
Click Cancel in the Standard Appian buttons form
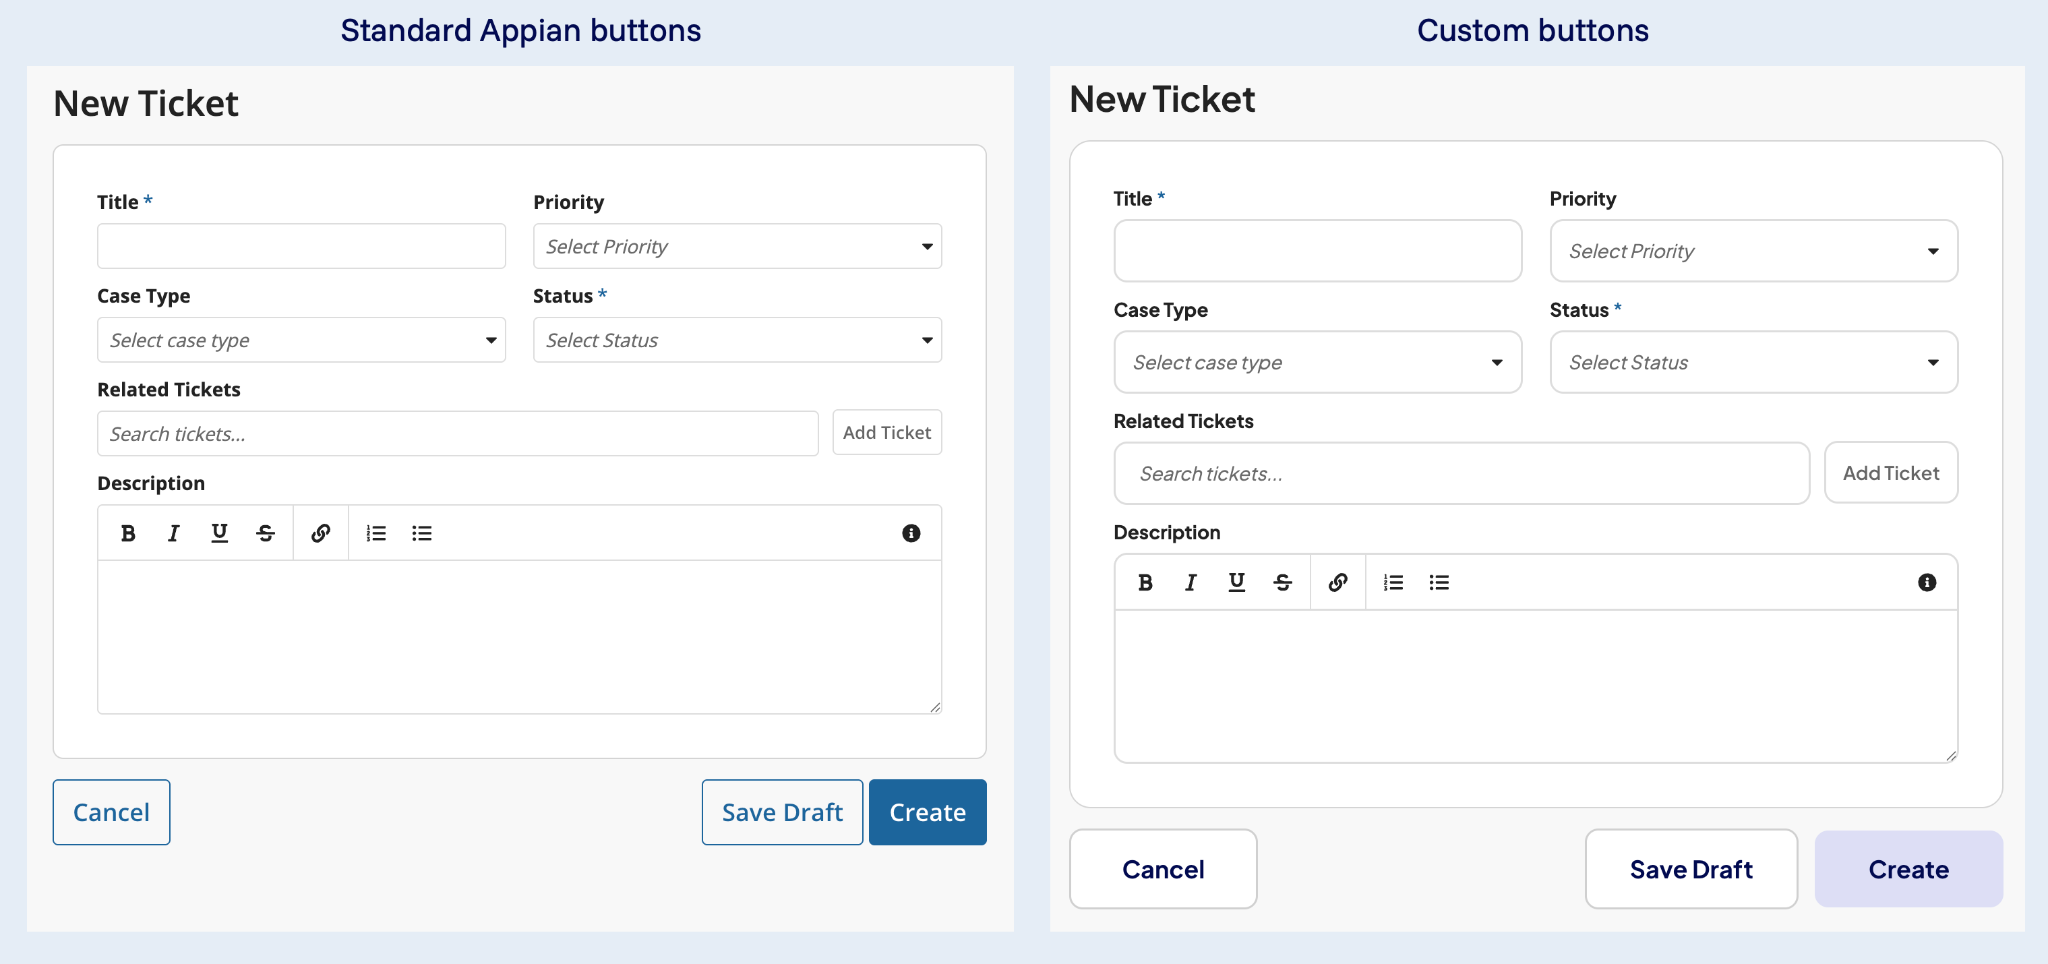pos(111,812)
